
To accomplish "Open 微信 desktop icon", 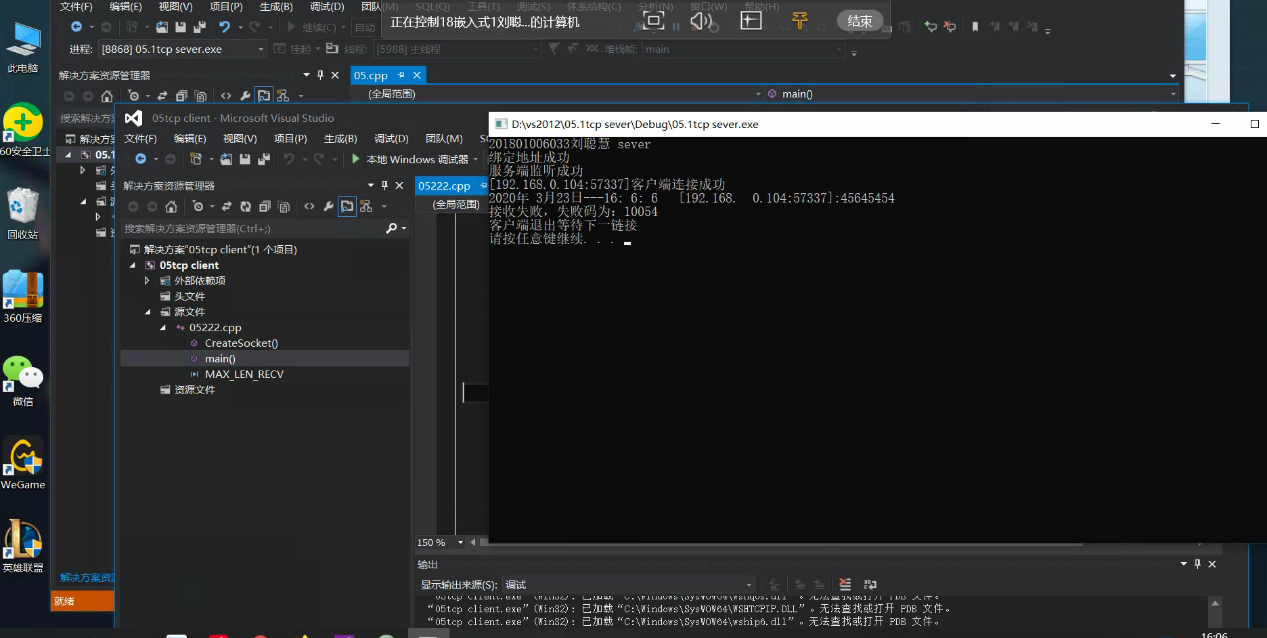I will coord(22,381).
